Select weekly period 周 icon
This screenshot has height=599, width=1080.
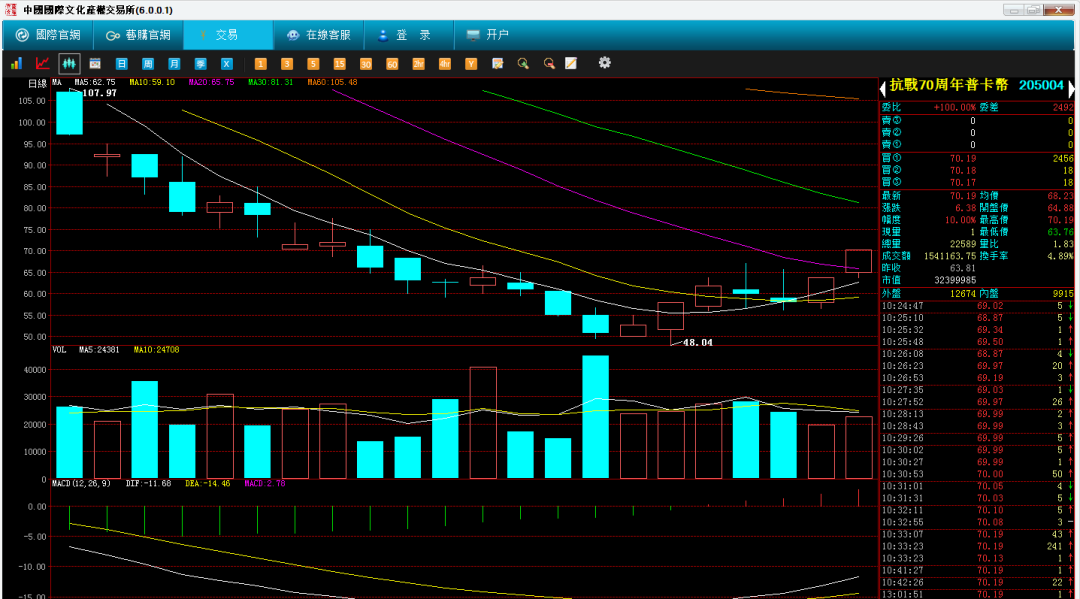click(147, 63)
